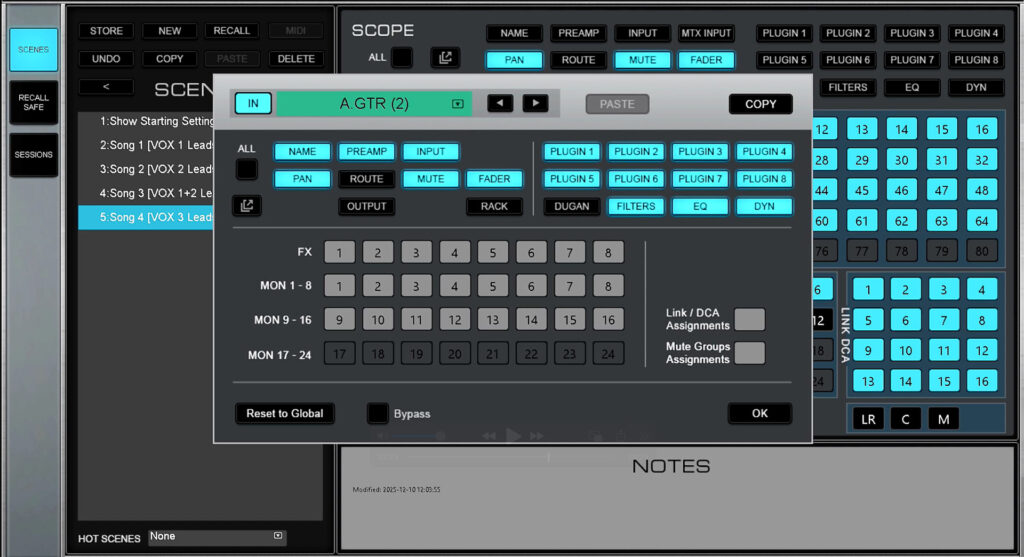This screenshot has height=557, width=1024.
Task: Click the export icon in the SCOPE header
Action: (x=445, y=57)
